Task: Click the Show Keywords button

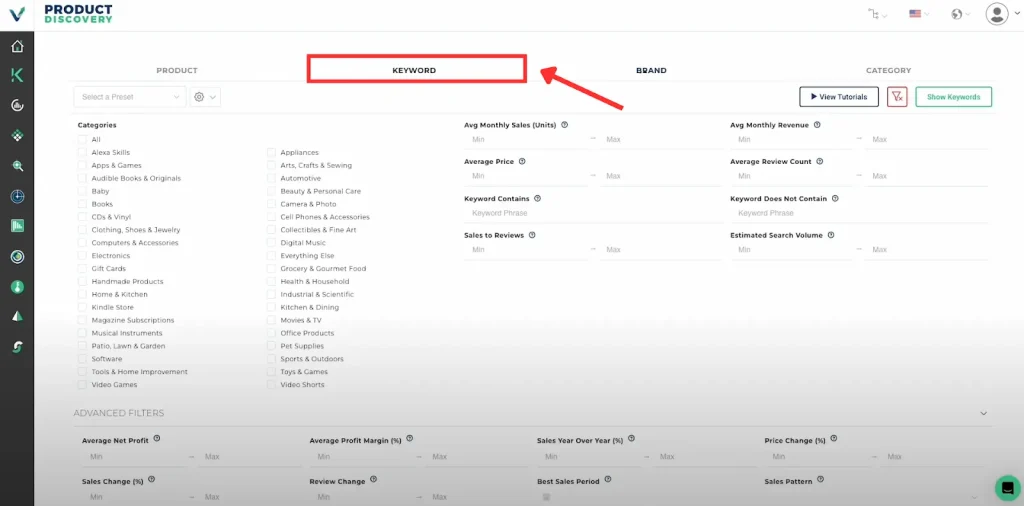Action: pos(953,97)
